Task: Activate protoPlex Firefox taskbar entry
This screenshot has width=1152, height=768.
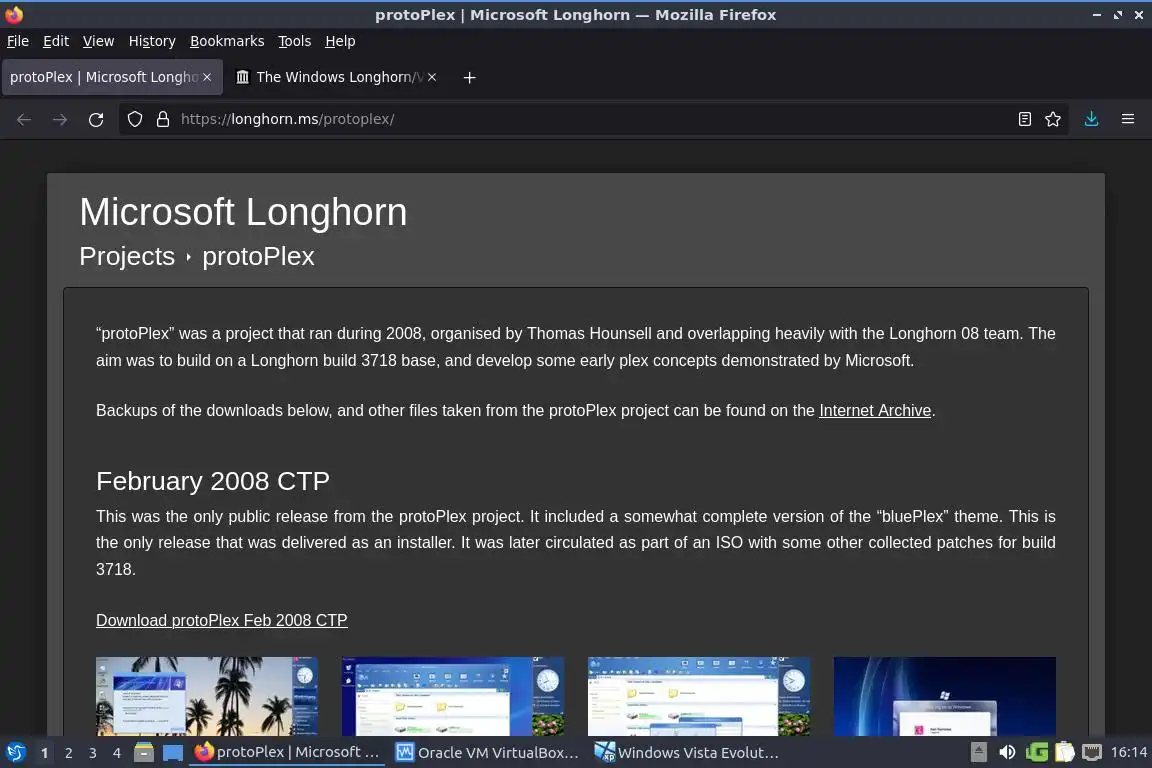Action: pos(287,753)
